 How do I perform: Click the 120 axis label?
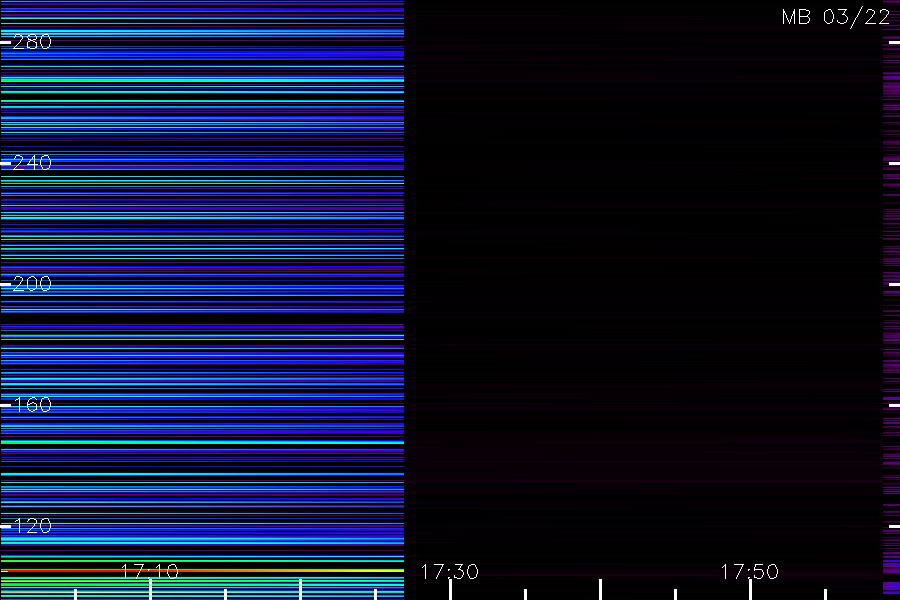32,526
